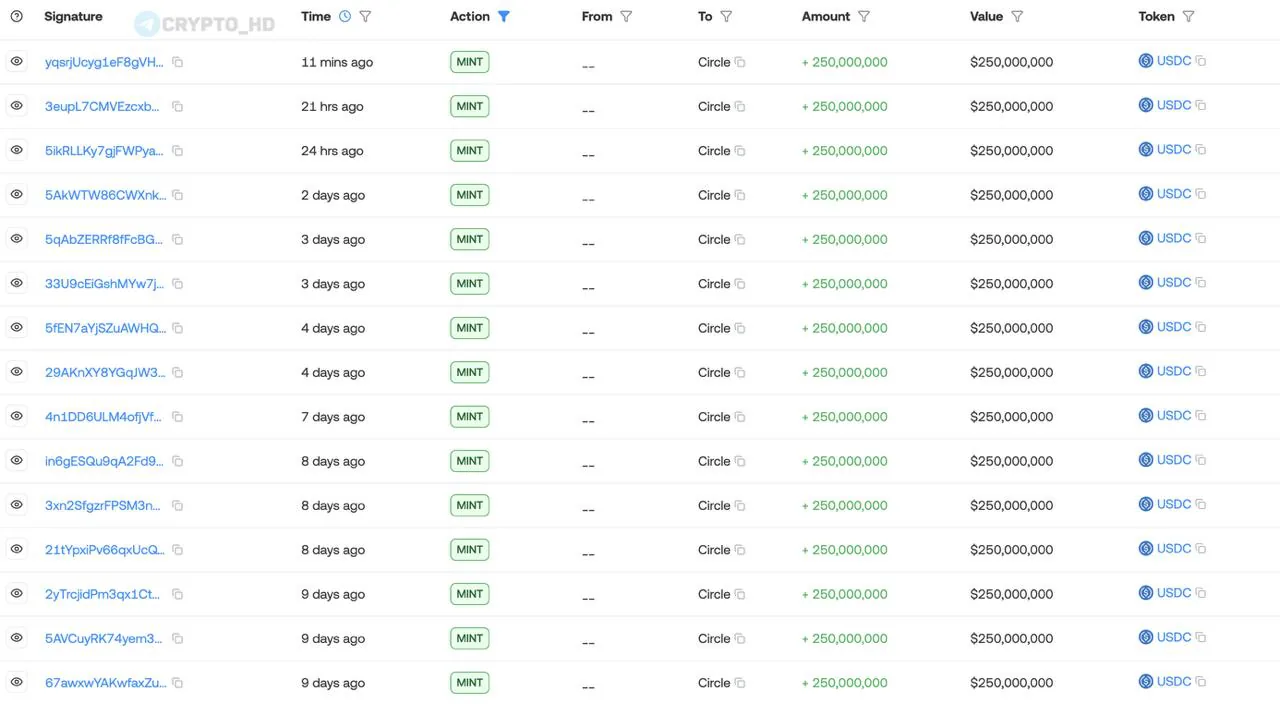Toggle eye icon for 5AVCuyRK74yem3 row
The height and width of the screenshot is (704, 1280).
click(x=17, y=637)
